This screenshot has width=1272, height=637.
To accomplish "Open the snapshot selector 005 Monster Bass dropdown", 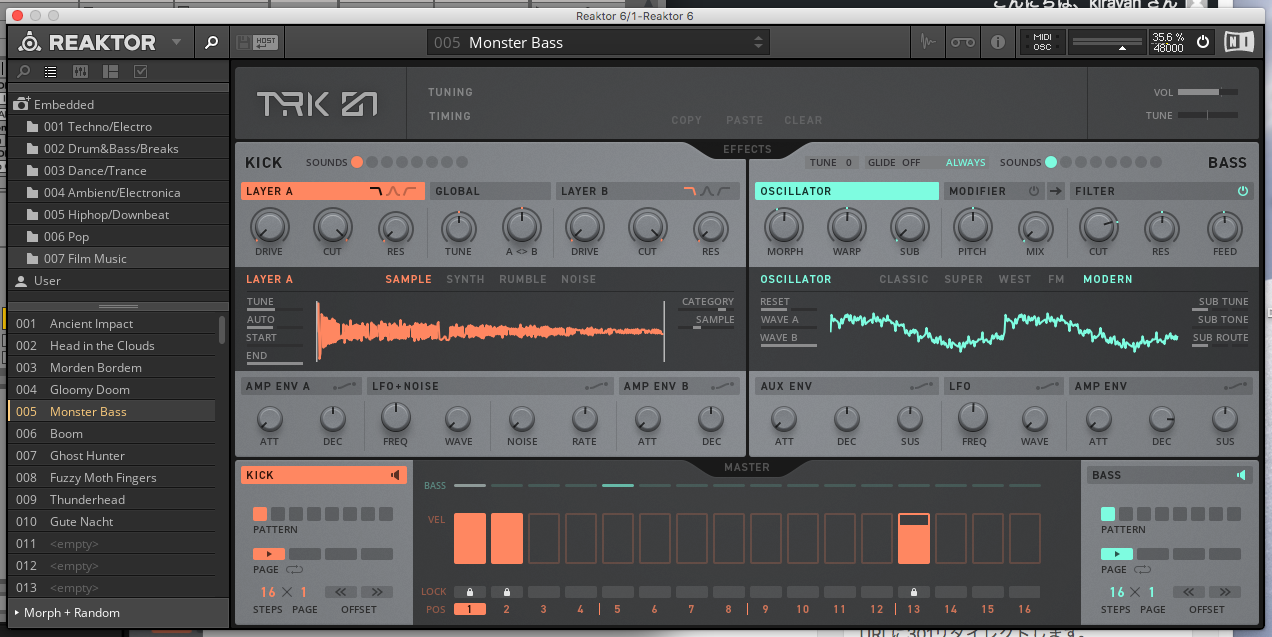I will 598,42.
